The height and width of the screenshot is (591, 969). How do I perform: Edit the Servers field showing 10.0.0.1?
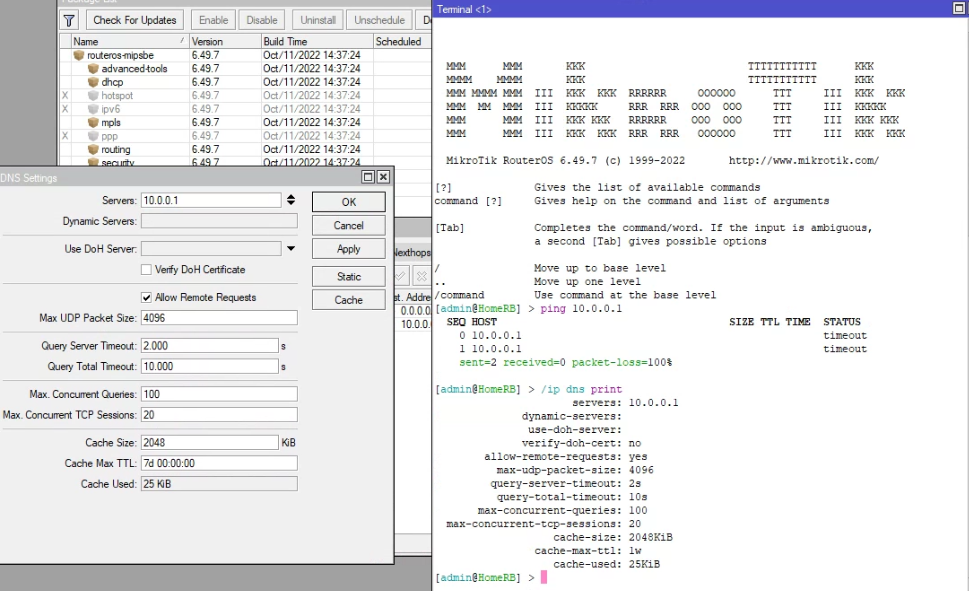point(211,200)
